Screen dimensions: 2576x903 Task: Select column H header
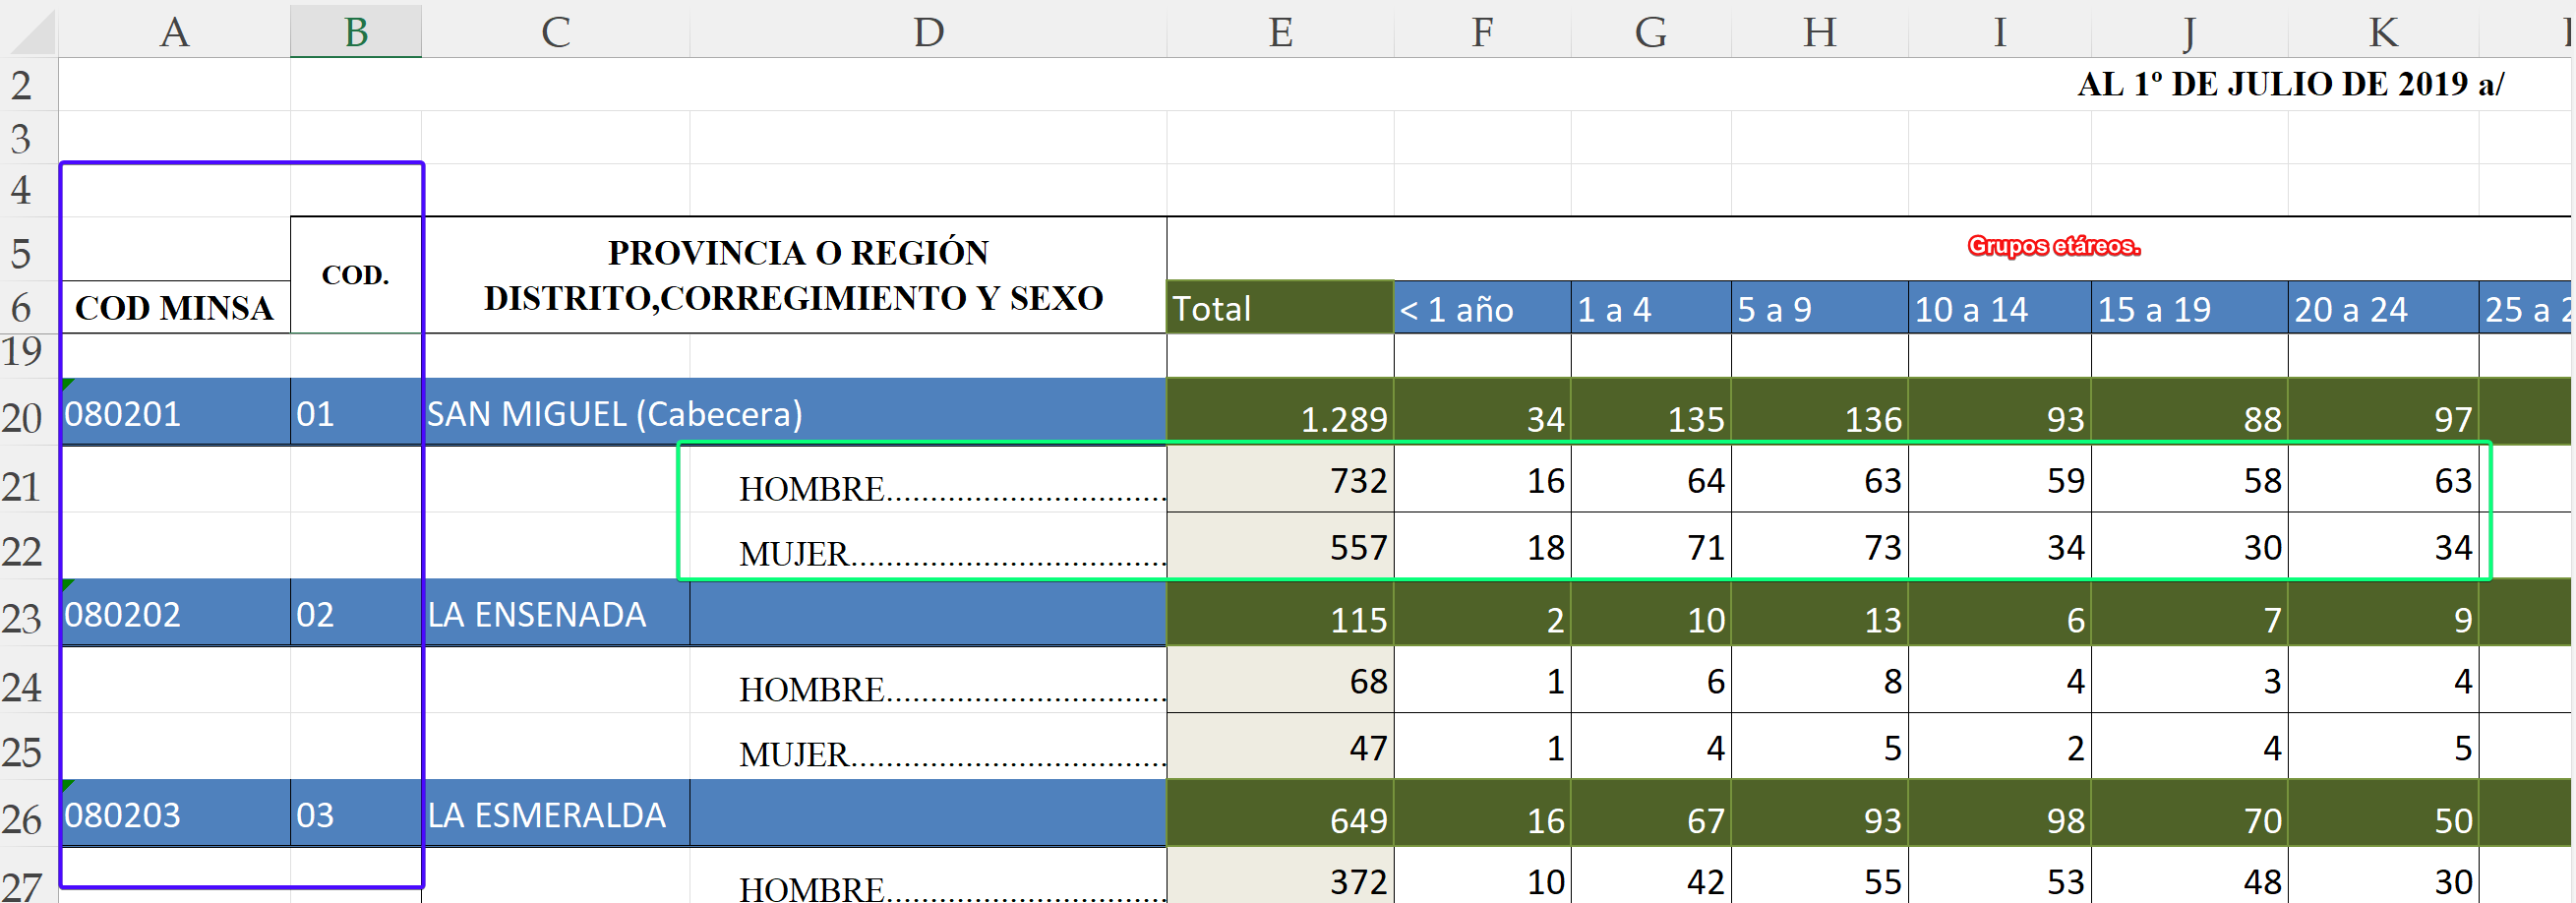tap(1819, 32)
